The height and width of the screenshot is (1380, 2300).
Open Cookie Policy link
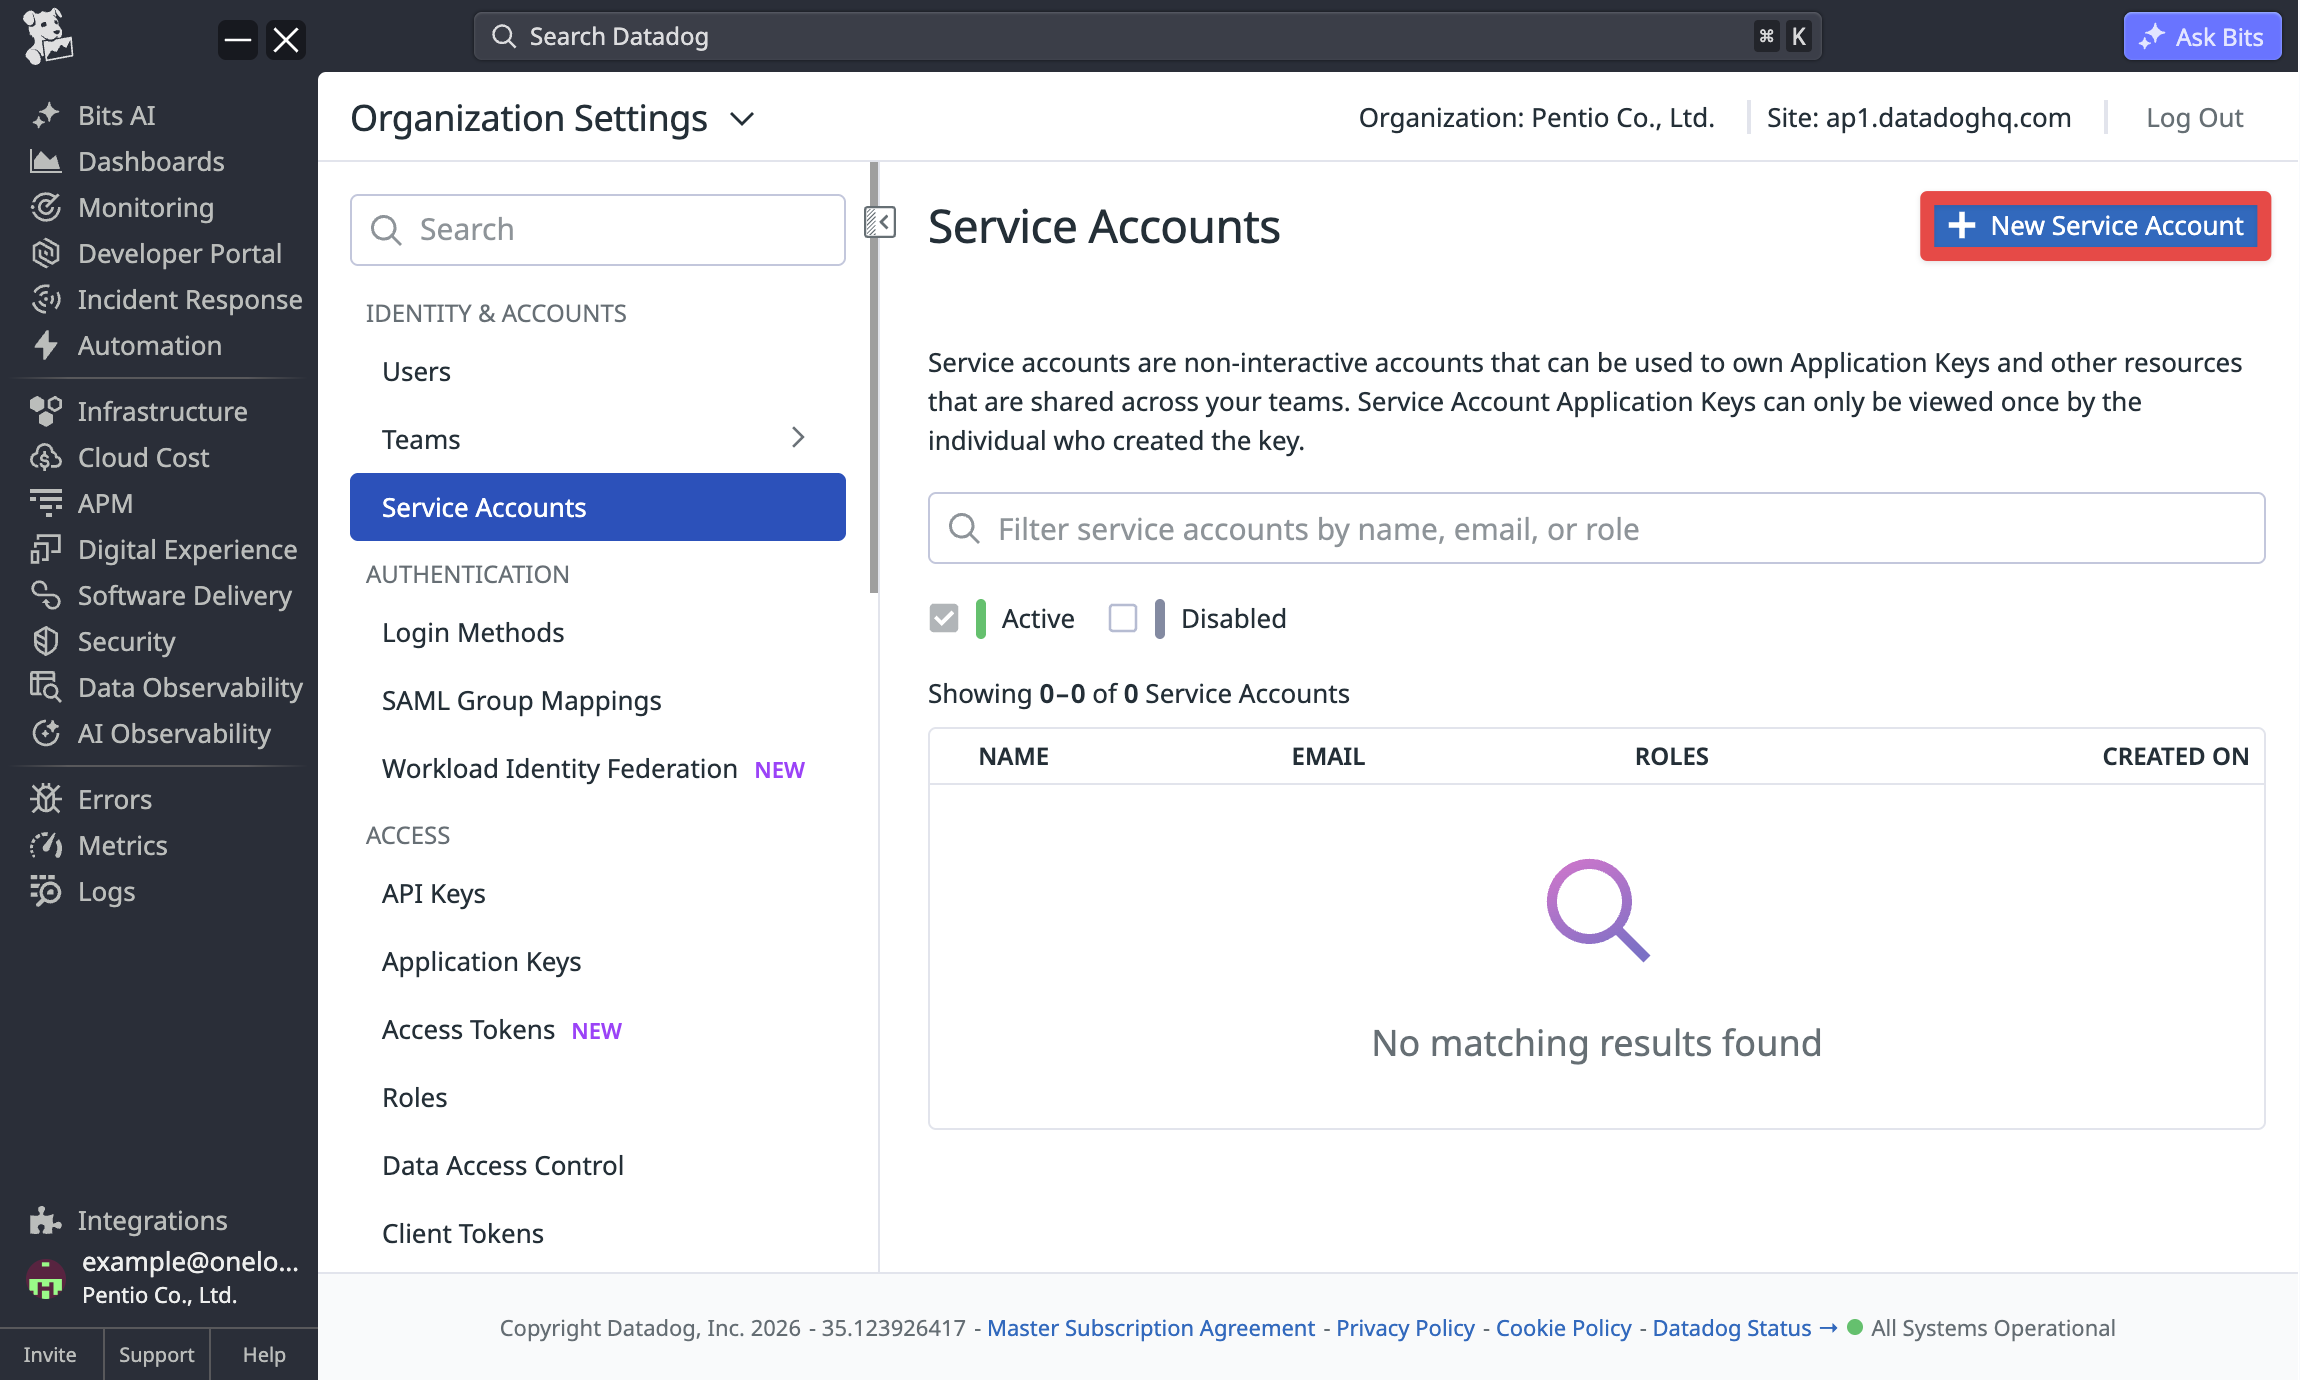pyautogui.click(x=1563, y=1328)
